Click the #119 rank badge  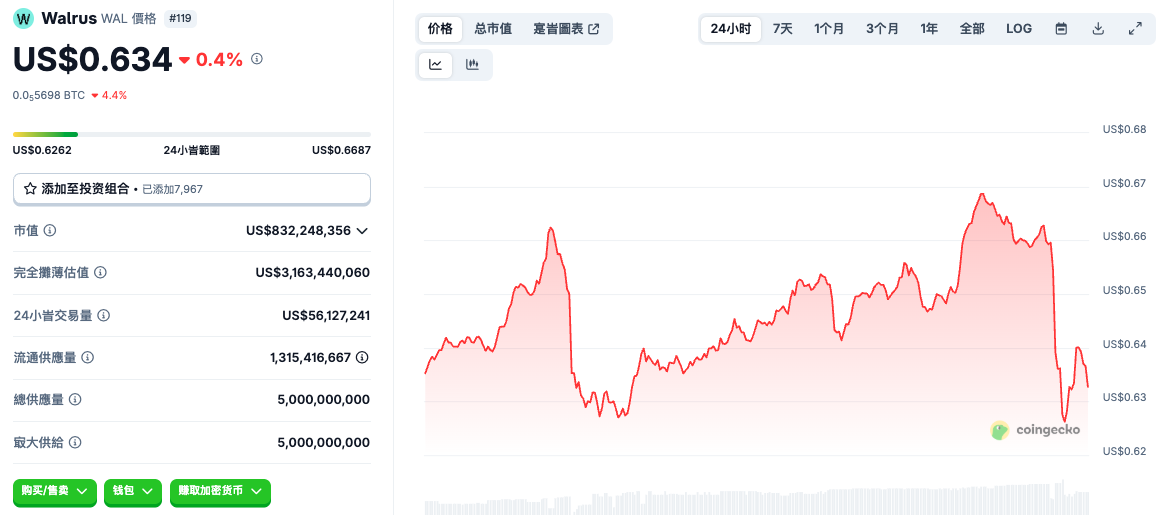pos(180,19)
